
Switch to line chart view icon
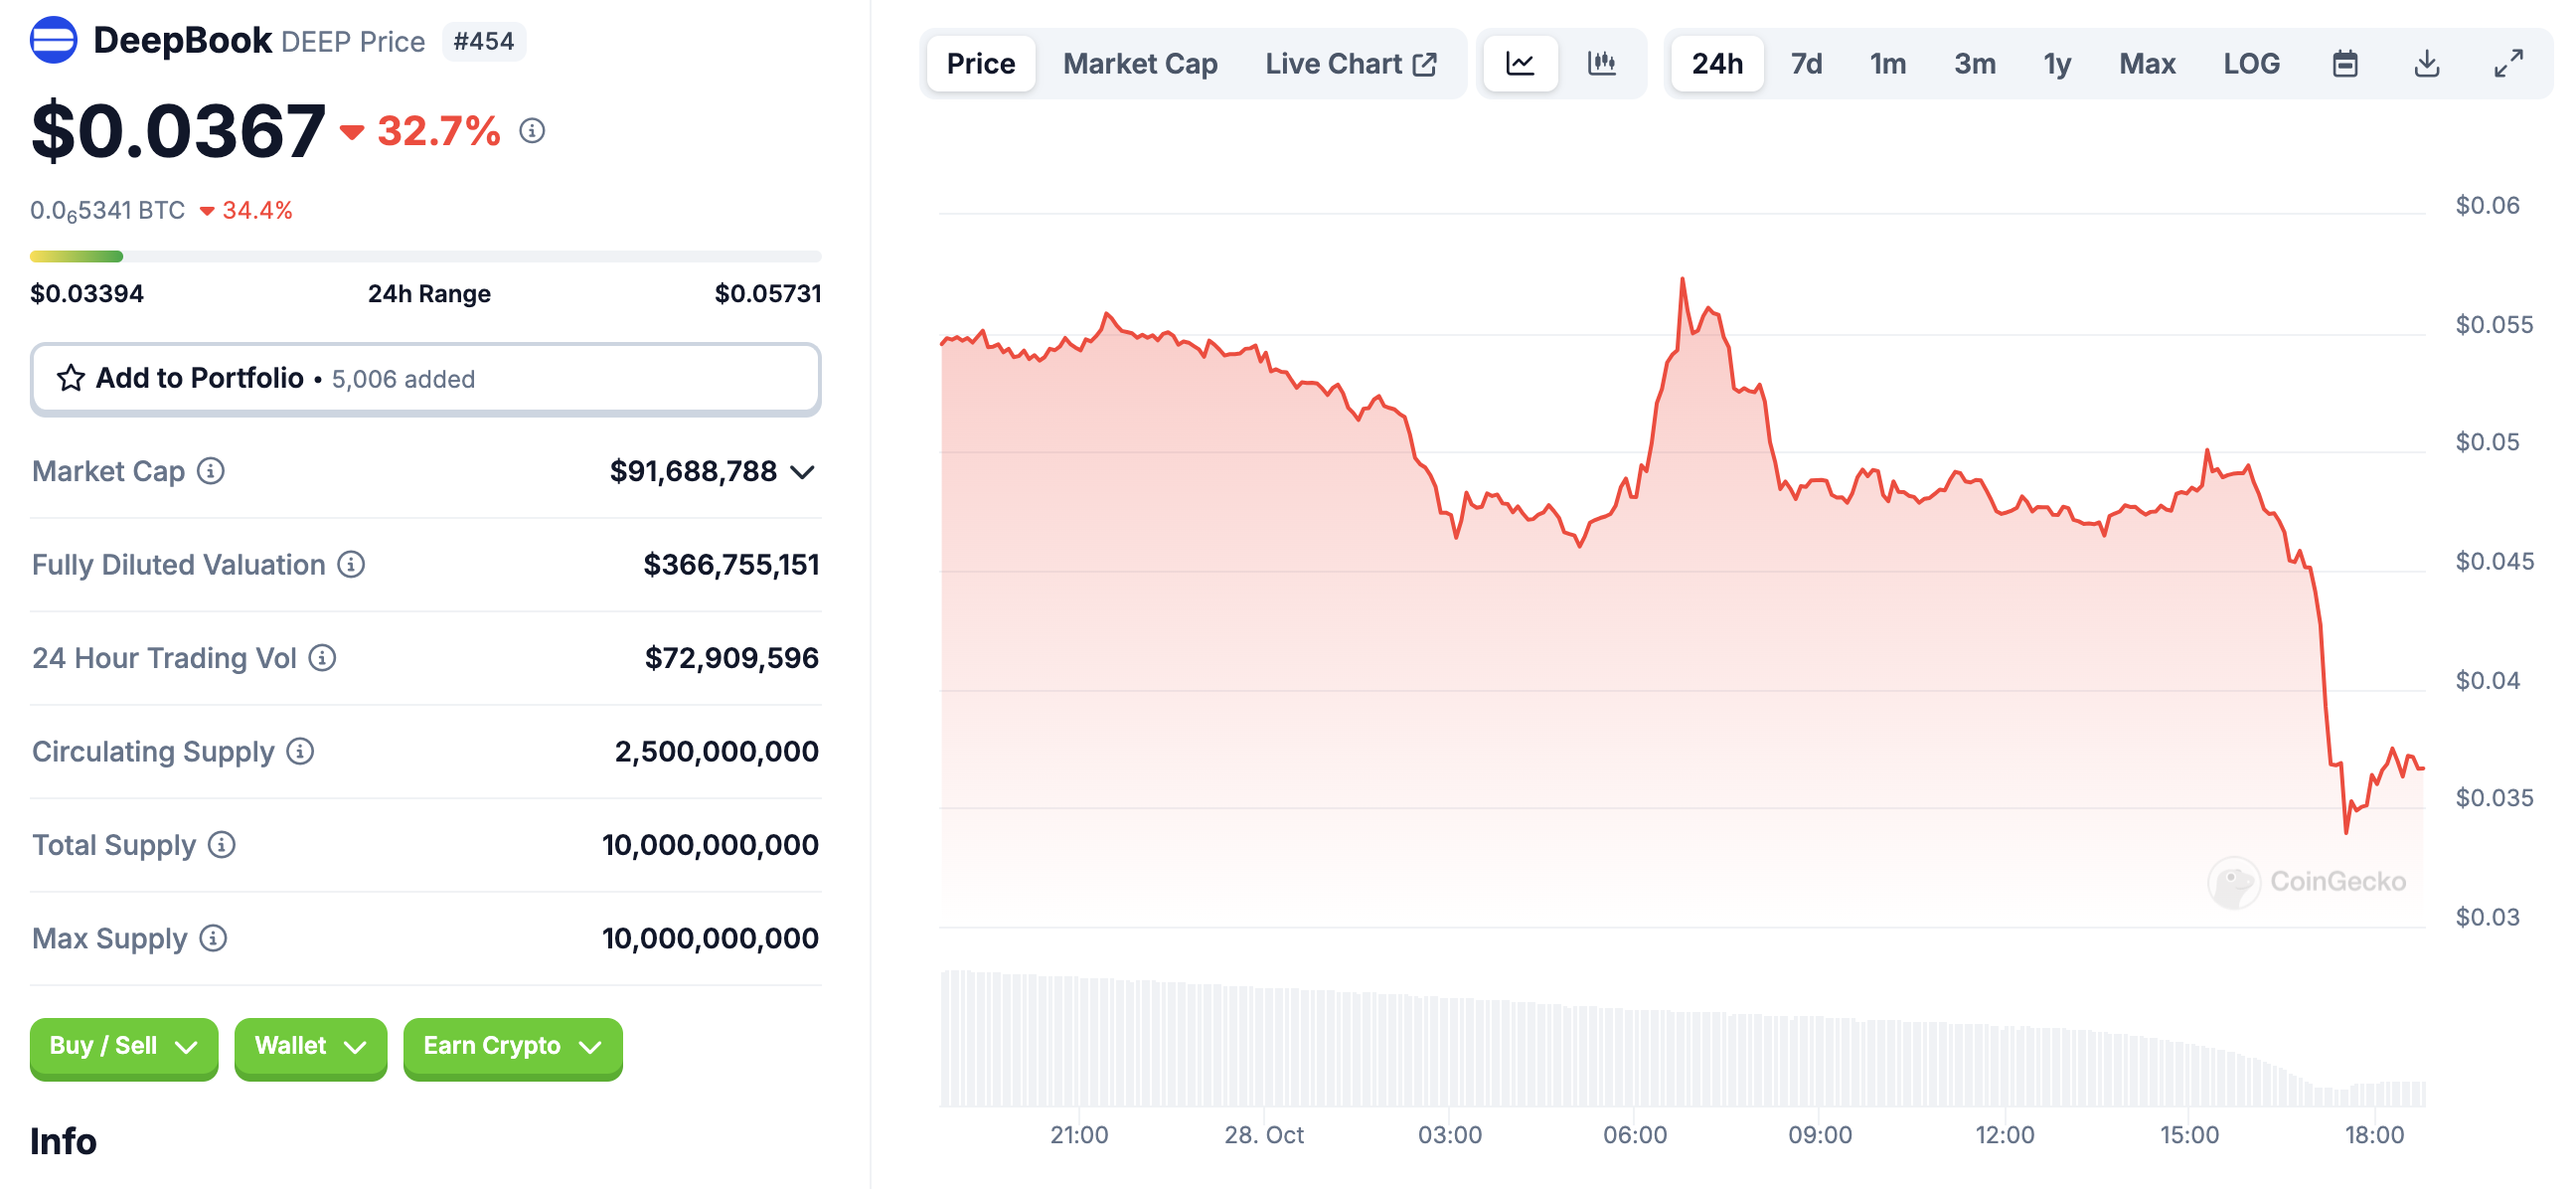(x=1520, y=64)
